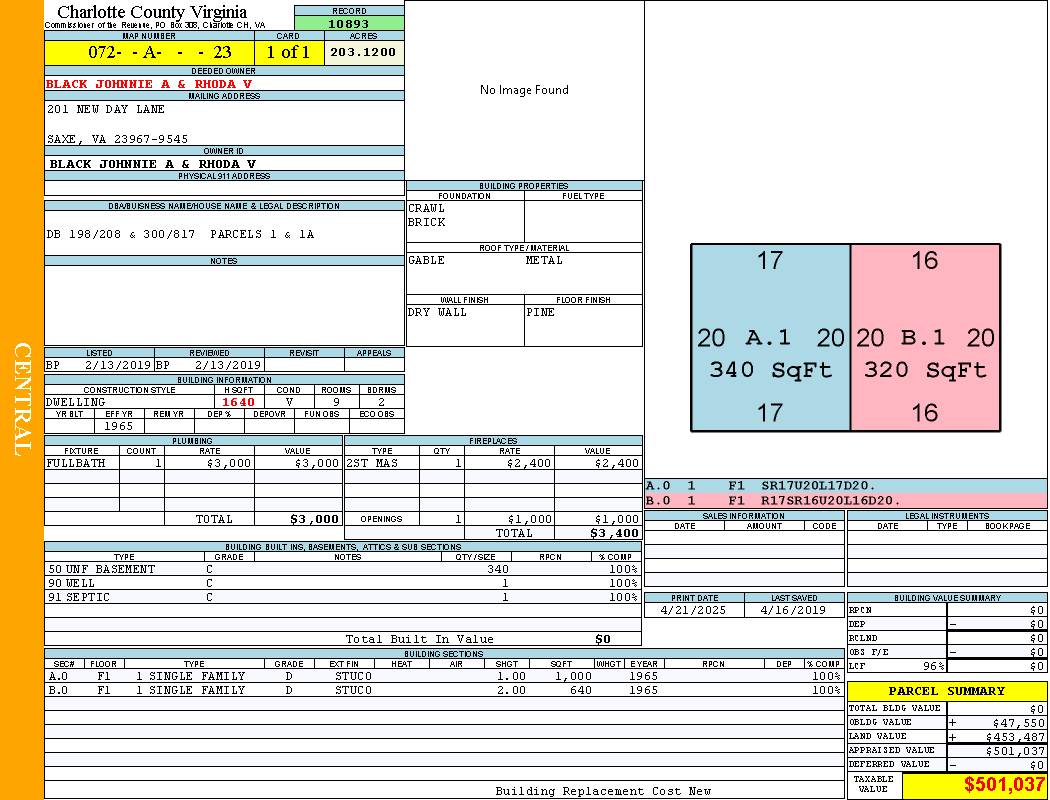Click the green record number 10893
1050x800 pixels.
pyautogui.click(x=349, y=23)
